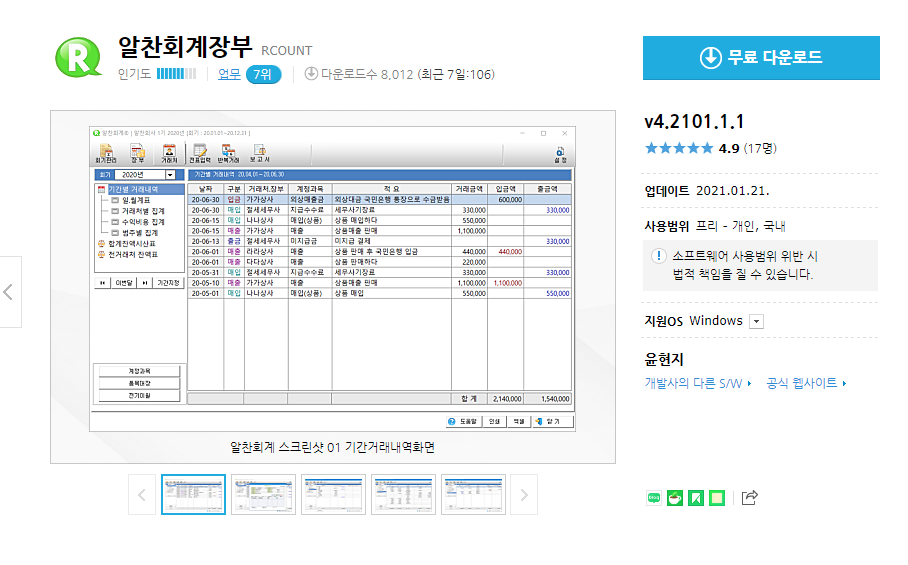This screenshot has height=565, width=908.
Task: Click the update date 2021.01.21.
Action: coord(733,191)
